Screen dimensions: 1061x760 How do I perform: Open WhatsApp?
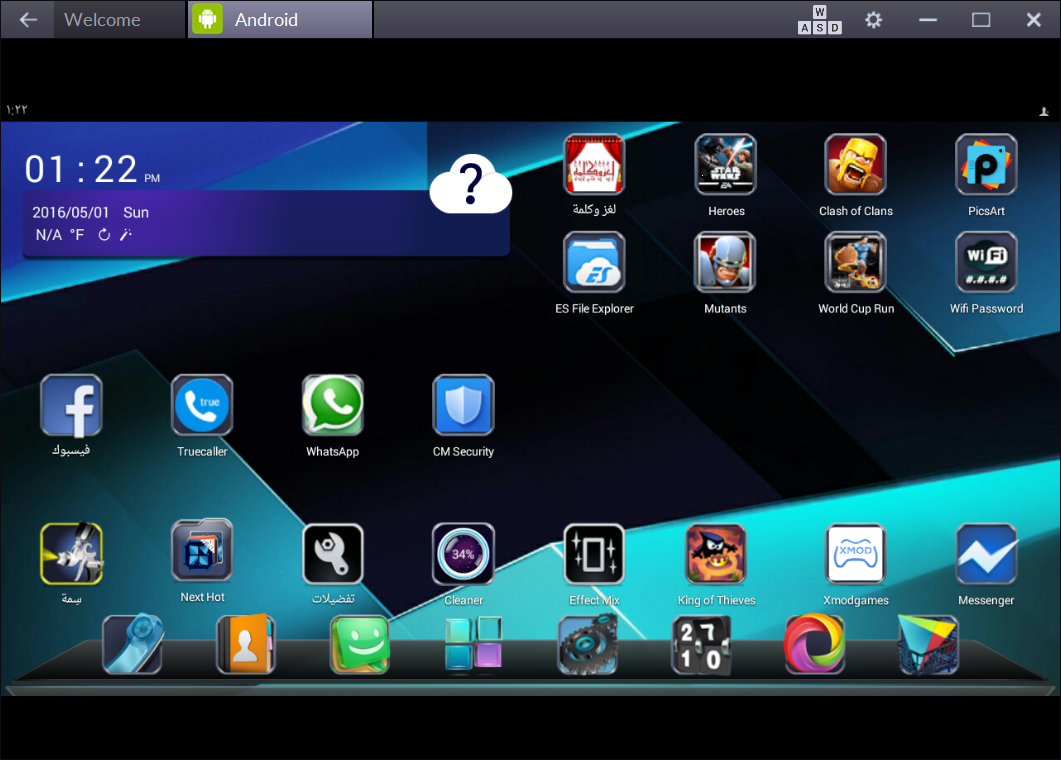tap(332, 405)
